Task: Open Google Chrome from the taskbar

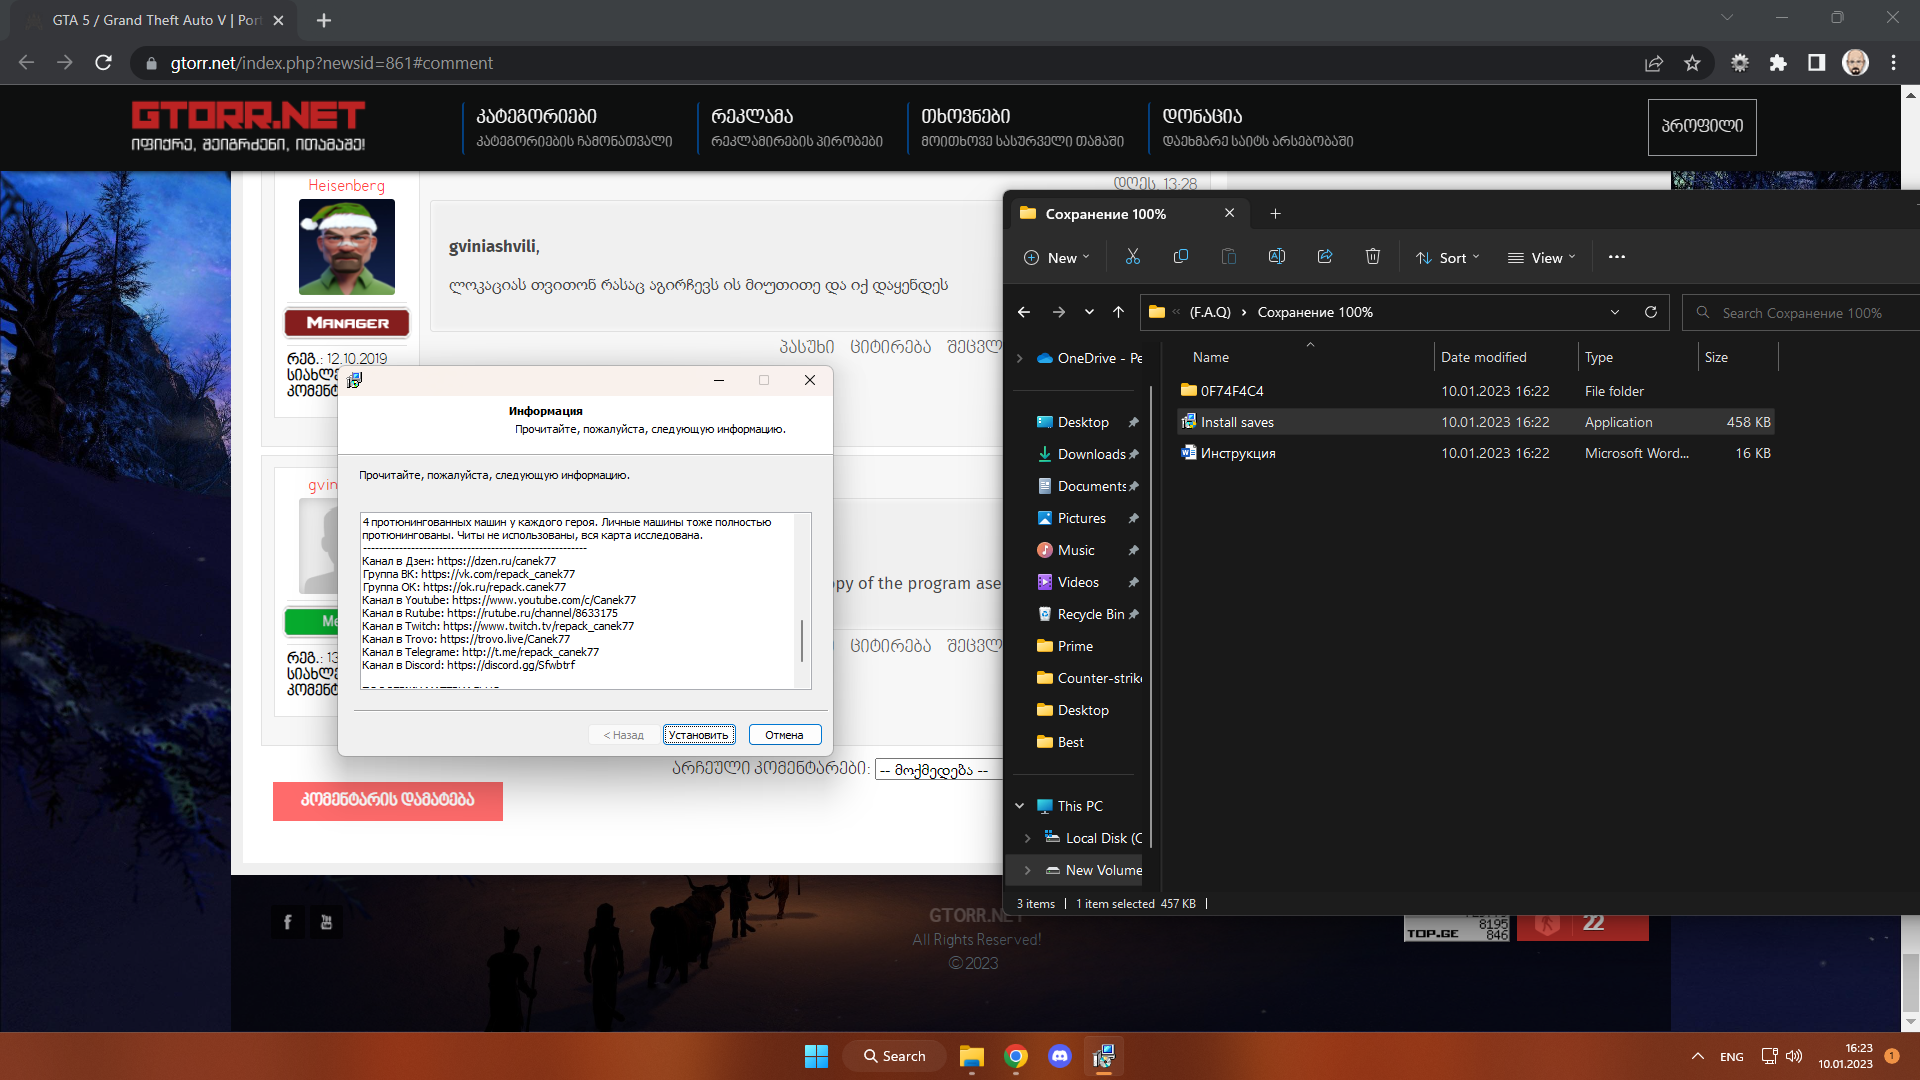Action: point(1016,1056)
